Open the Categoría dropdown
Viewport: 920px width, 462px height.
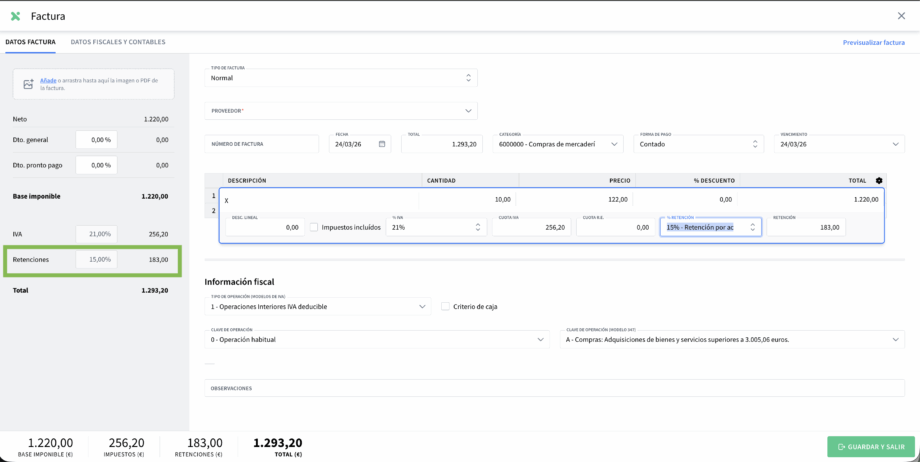[x=614, y=144]
